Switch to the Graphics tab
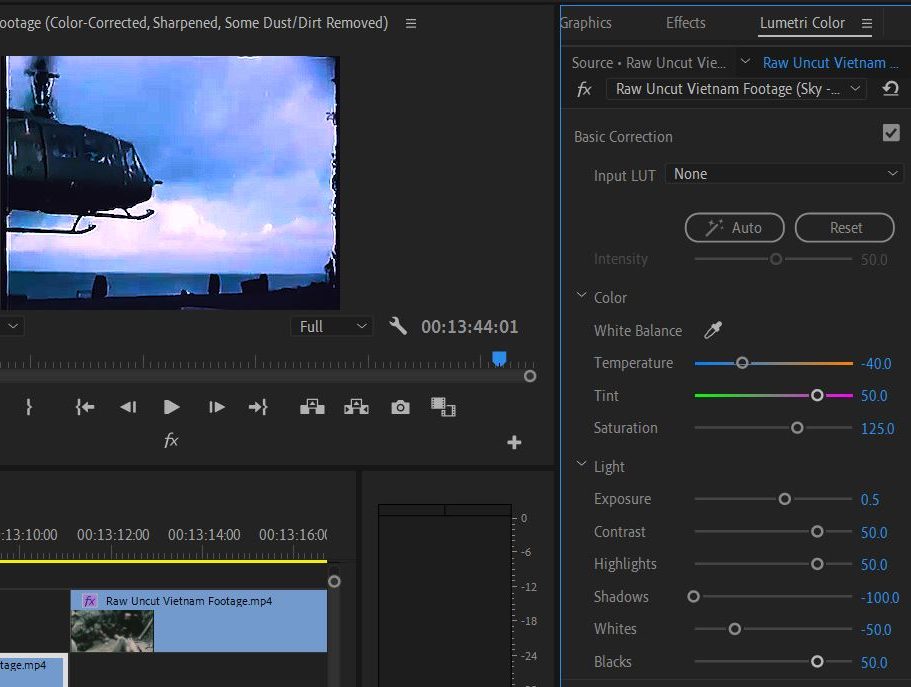911x687 pixels. coord(586,23)
